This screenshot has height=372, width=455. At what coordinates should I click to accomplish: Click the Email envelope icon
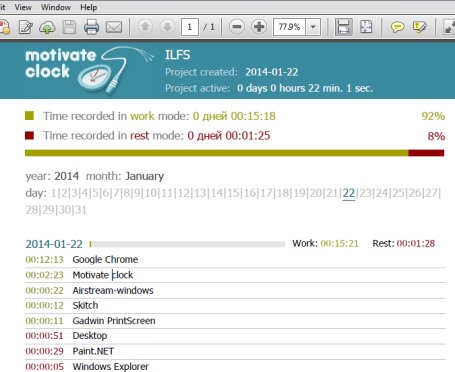coord(114,27)
